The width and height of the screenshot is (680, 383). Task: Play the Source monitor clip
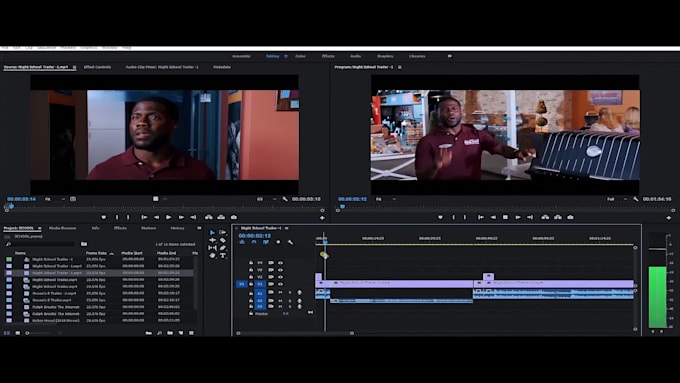pos(169,217)
